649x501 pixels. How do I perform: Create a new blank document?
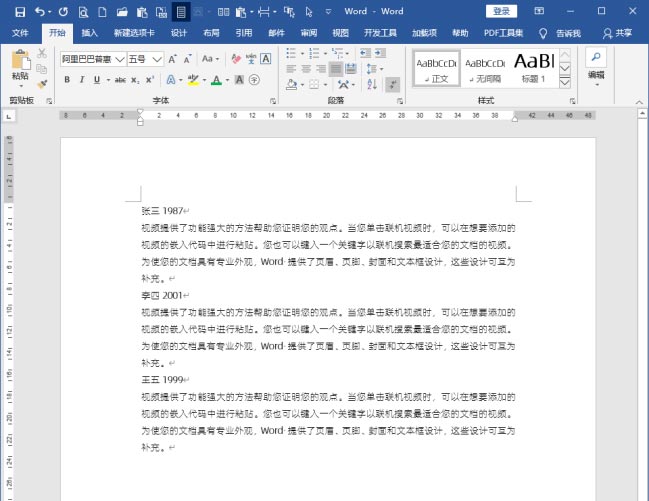(x=102, y=12)
